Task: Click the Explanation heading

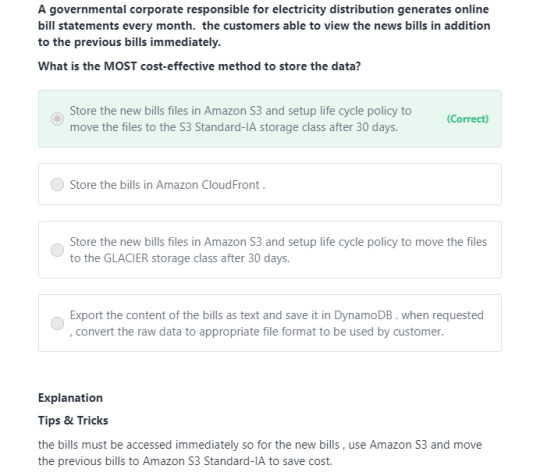Action: pyautogui.click(x=70, y=398)
